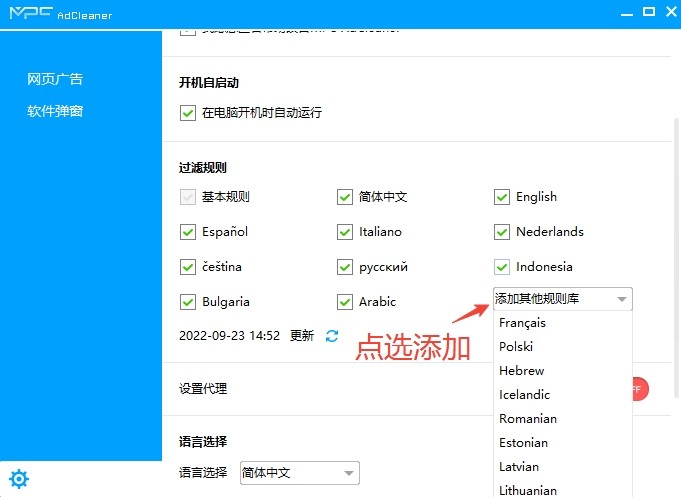Viewport: 681px width, 497px height.
Task: Click the MPC AdCleaner logo
Action: [x=52, y=12]
